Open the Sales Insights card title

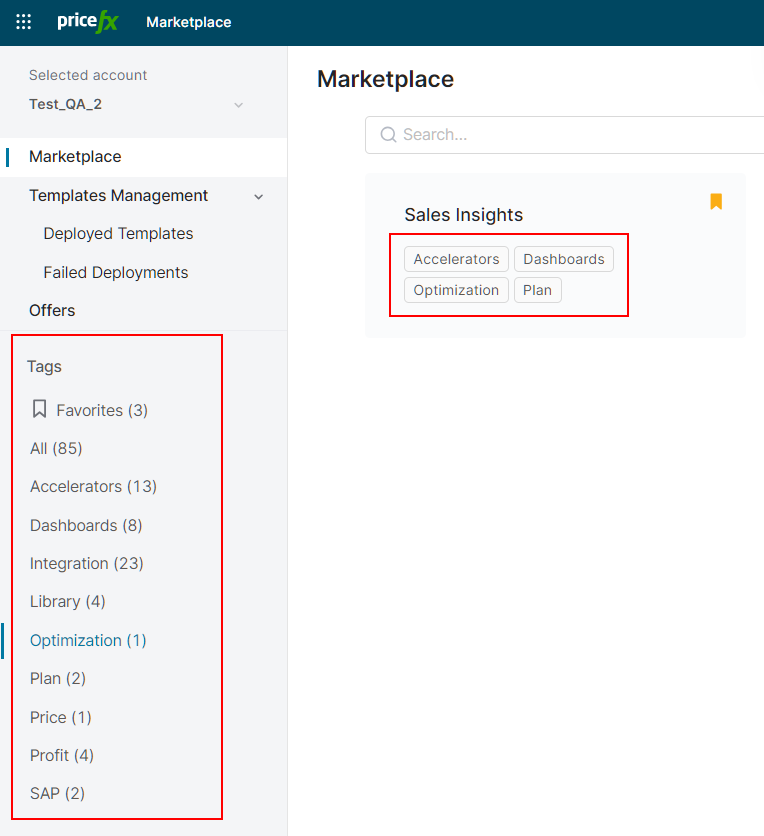(463, 215)
